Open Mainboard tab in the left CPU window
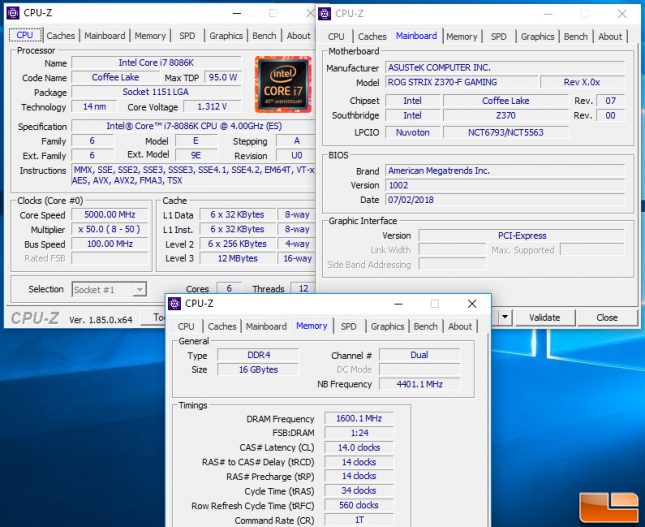 (104, 36)
